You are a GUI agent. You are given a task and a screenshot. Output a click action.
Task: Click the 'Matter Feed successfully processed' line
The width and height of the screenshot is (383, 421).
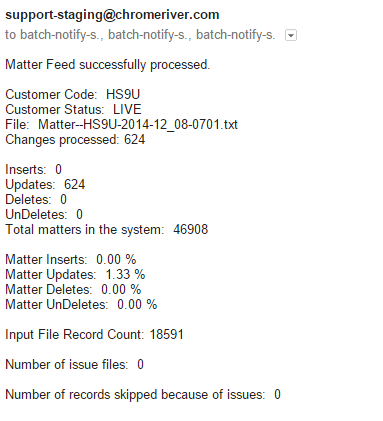108,65
